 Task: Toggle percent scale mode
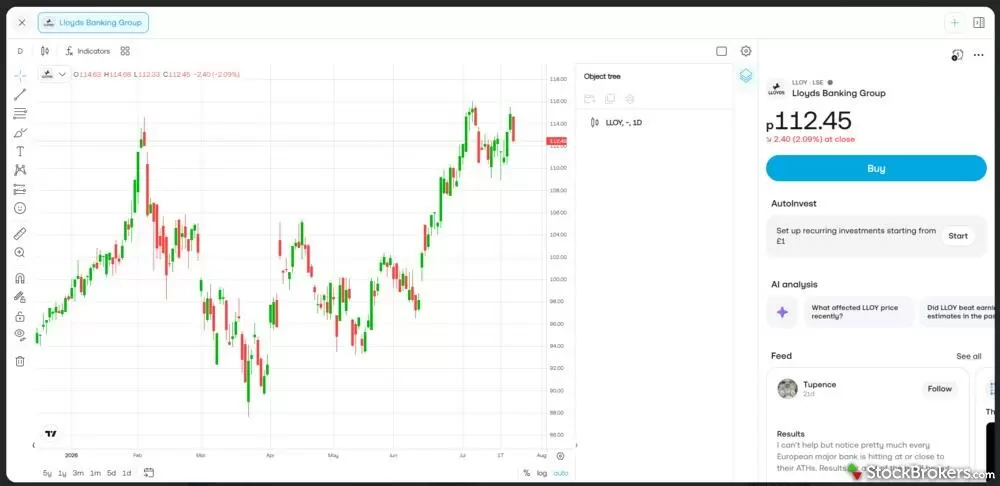pyautogui.click(x=527, y=473)
